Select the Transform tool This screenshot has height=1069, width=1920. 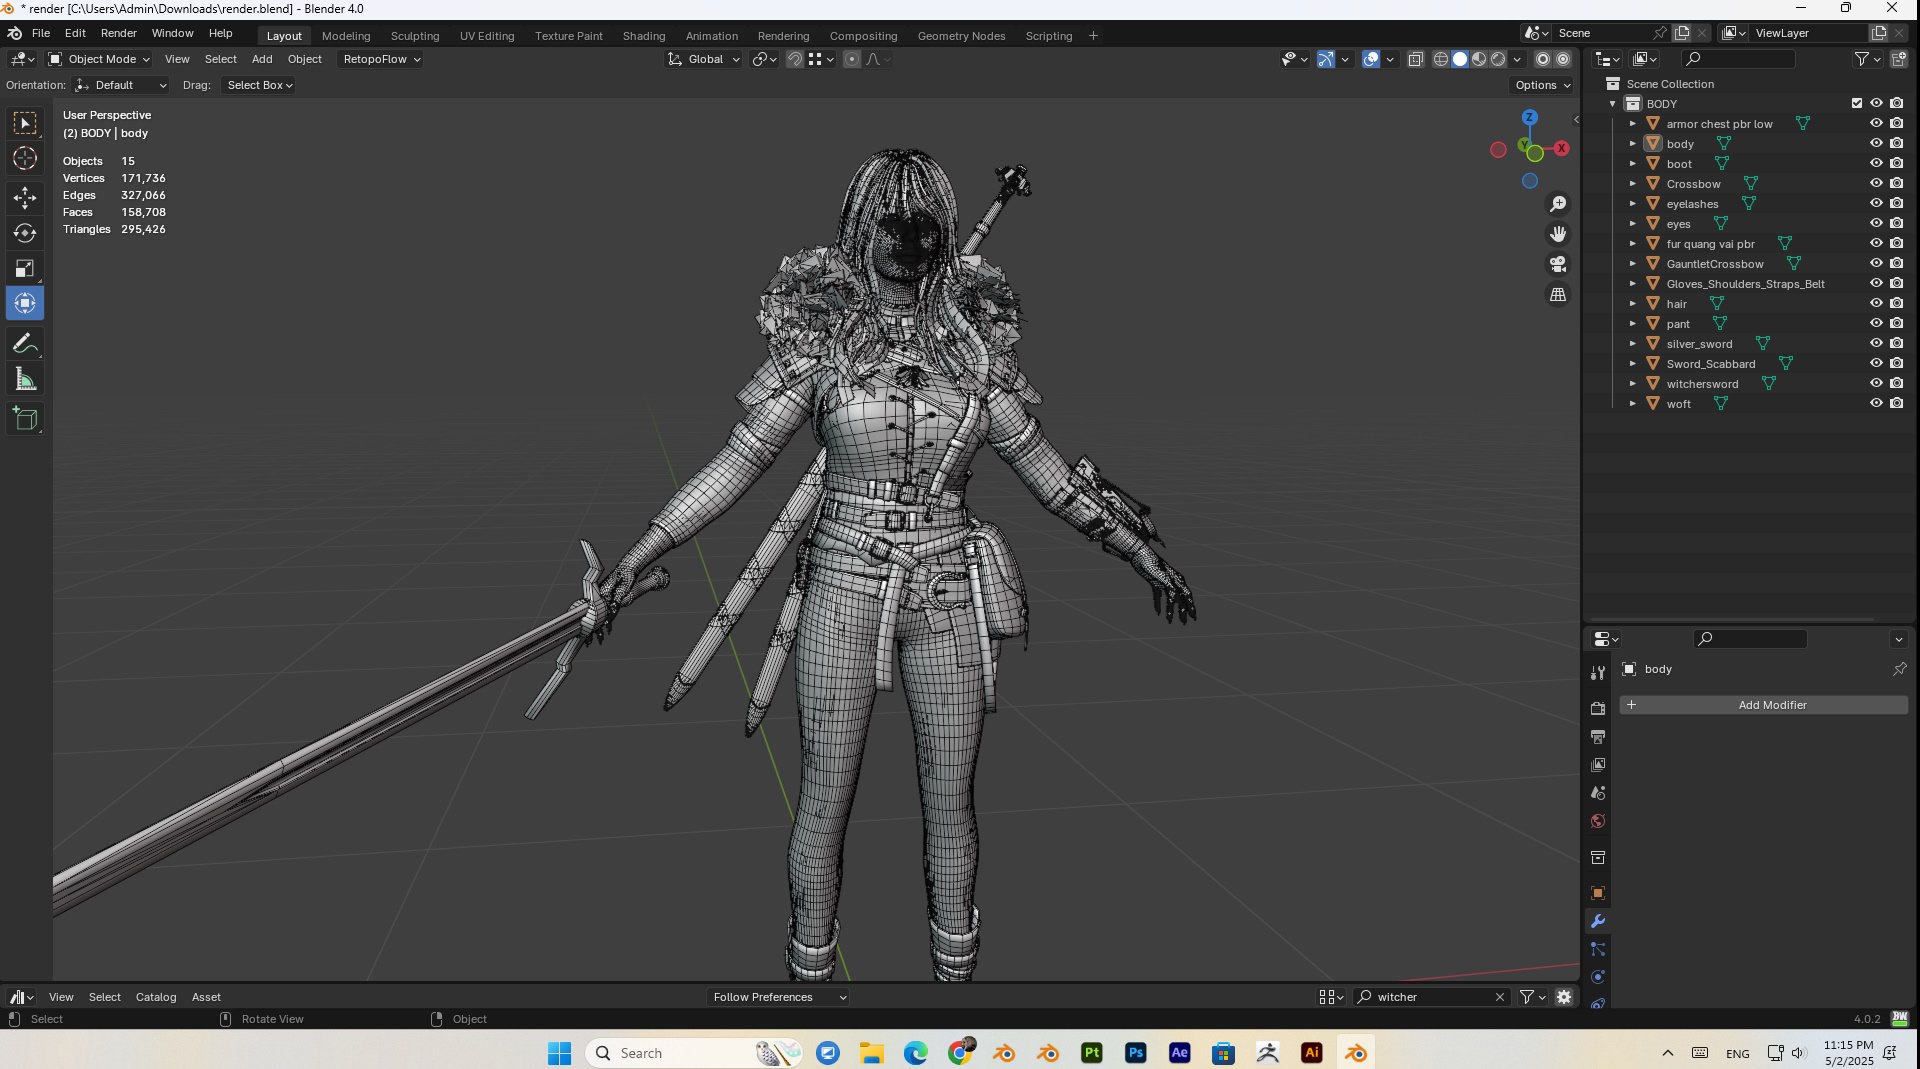click(x=25, y=303)
